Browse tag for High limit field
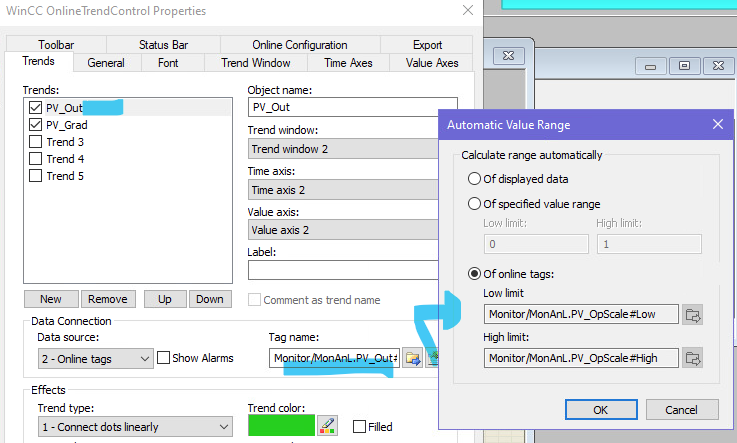737x443 pixels. pyautogui.click(x=692, y=358)
